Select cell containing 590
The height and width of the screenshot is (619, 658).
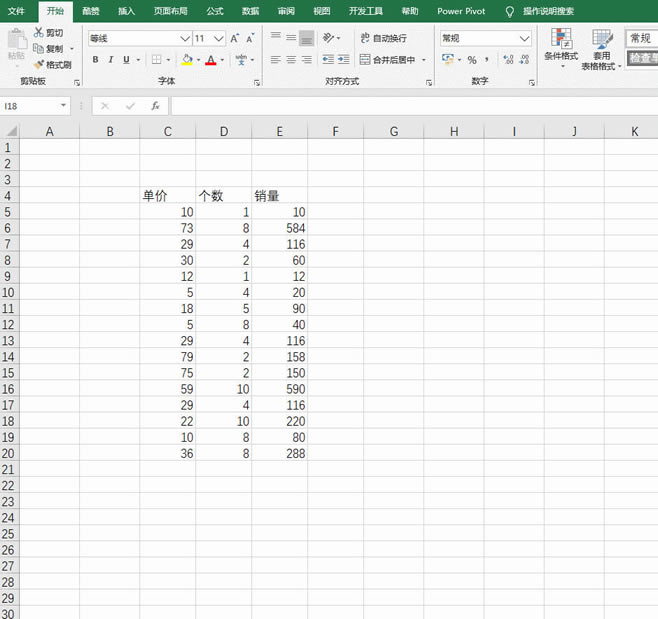coord(279,389)
